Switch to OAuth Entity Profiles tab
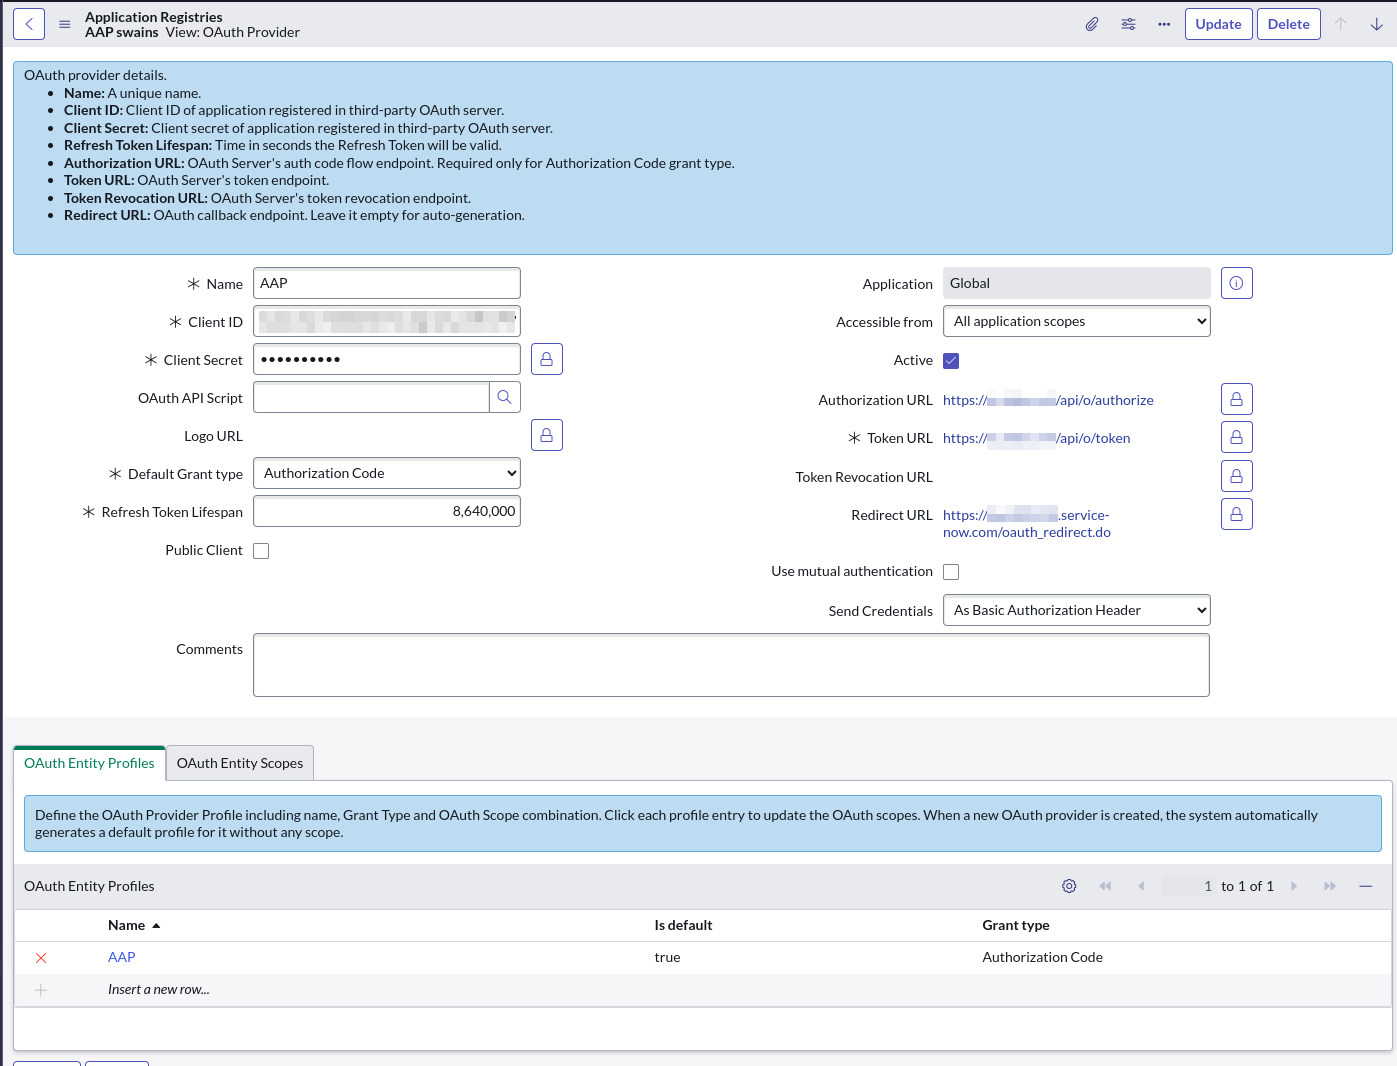The width and height of the screenshot is (1397, 1066). point(89,763)
